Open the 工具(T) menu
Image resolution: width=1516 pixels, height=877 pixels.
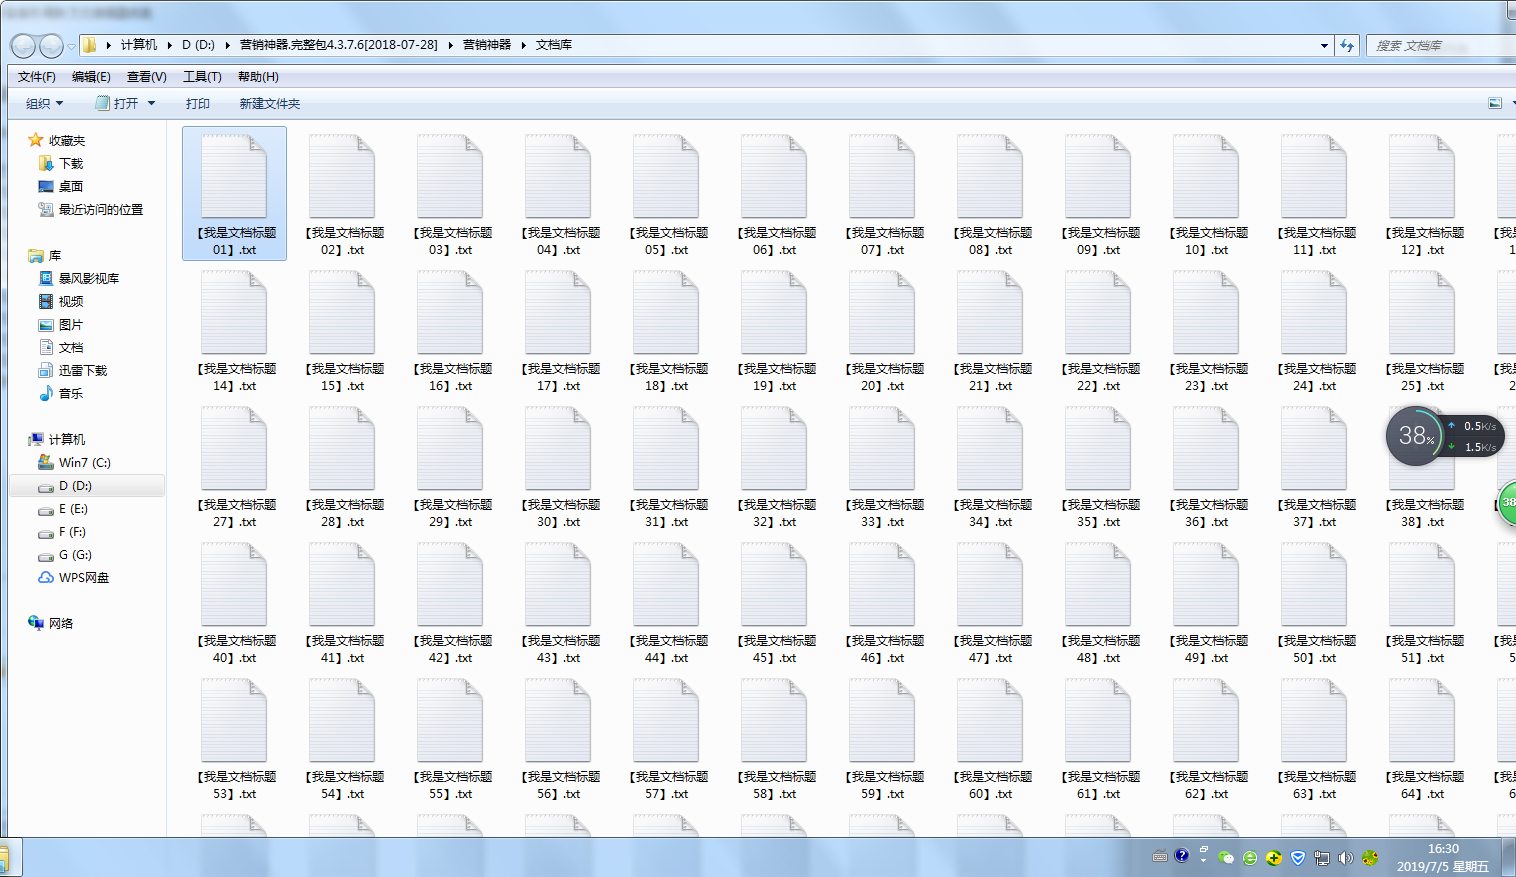202,77
